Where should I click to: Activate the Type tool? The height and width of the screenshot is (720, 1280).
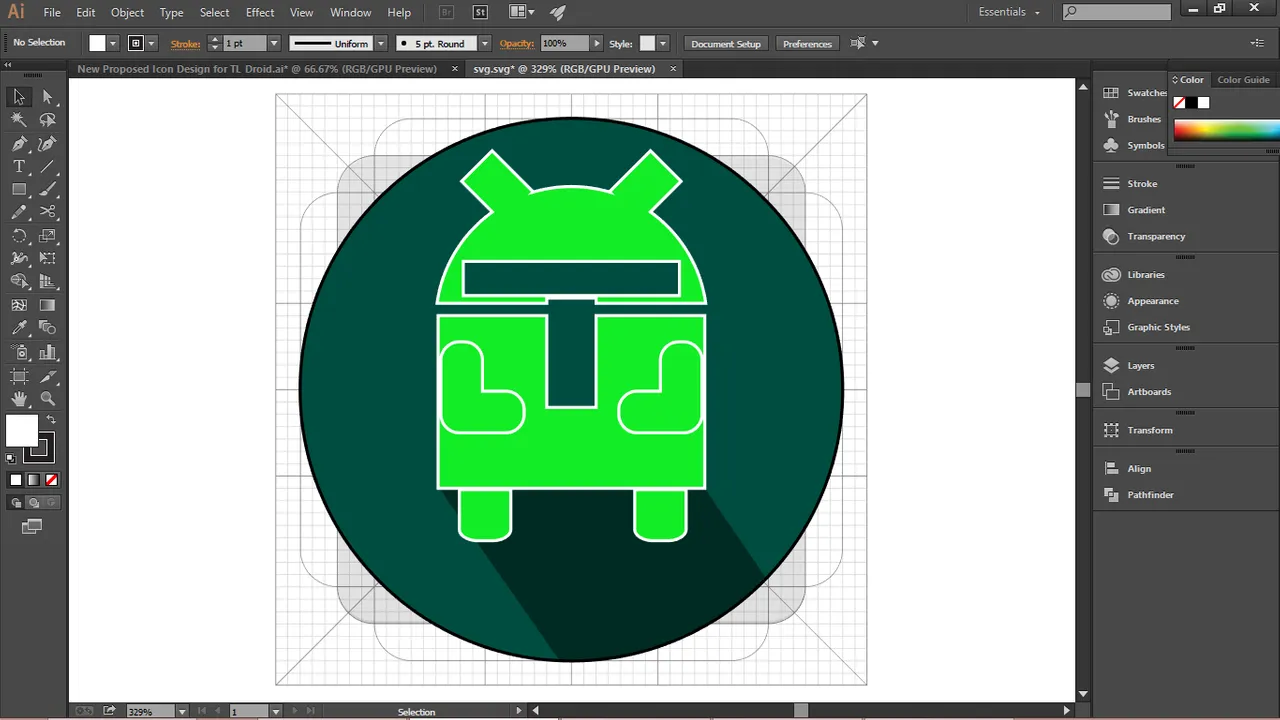[x=19, y=166]
